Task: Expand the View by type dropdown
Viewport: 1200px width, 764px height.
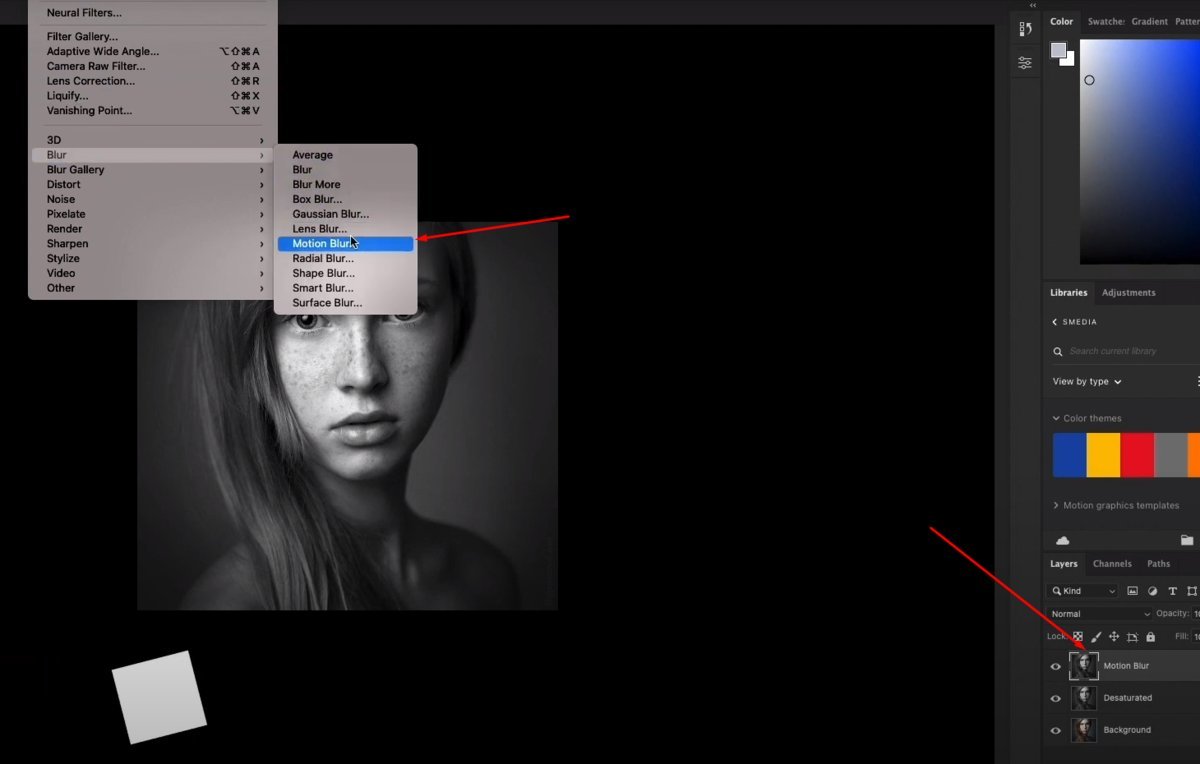Action: (x=1087, y=382)
